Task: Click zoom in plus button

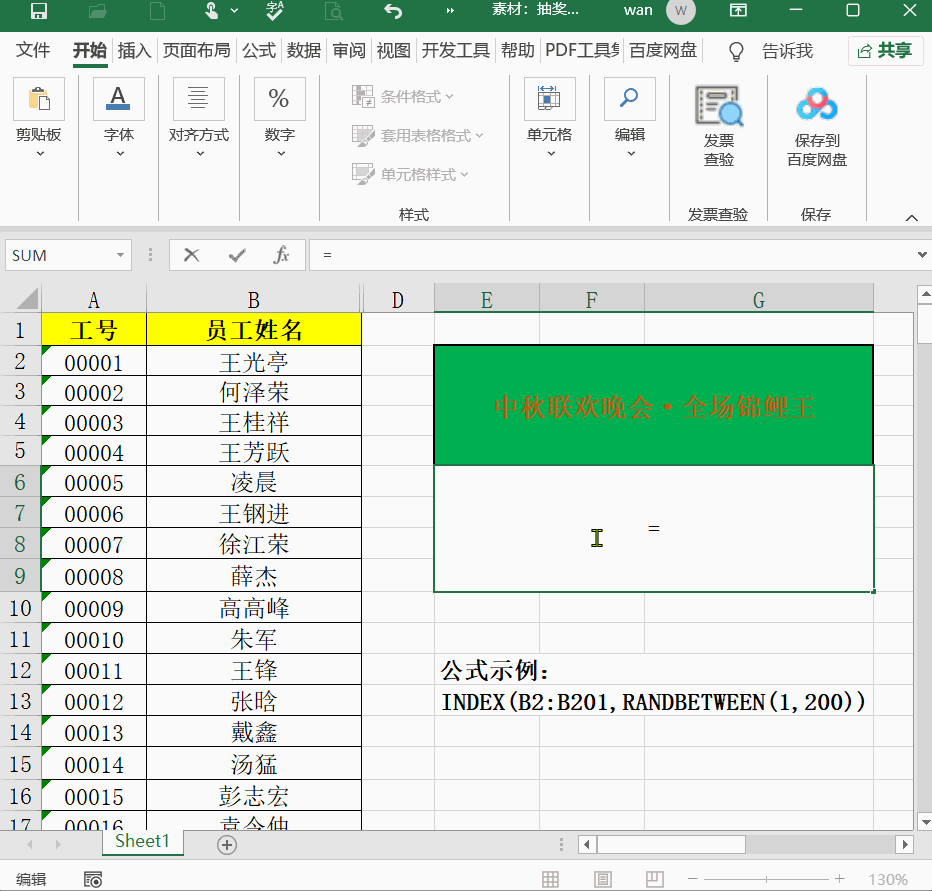Action: pyautogui.click(x=839, y=879)
